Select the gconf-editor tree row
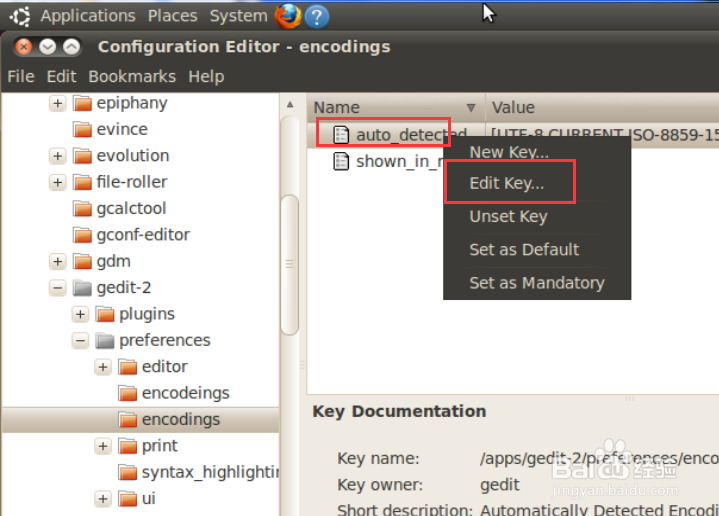This screenshot has height=516, width=719. click(140, 235)
